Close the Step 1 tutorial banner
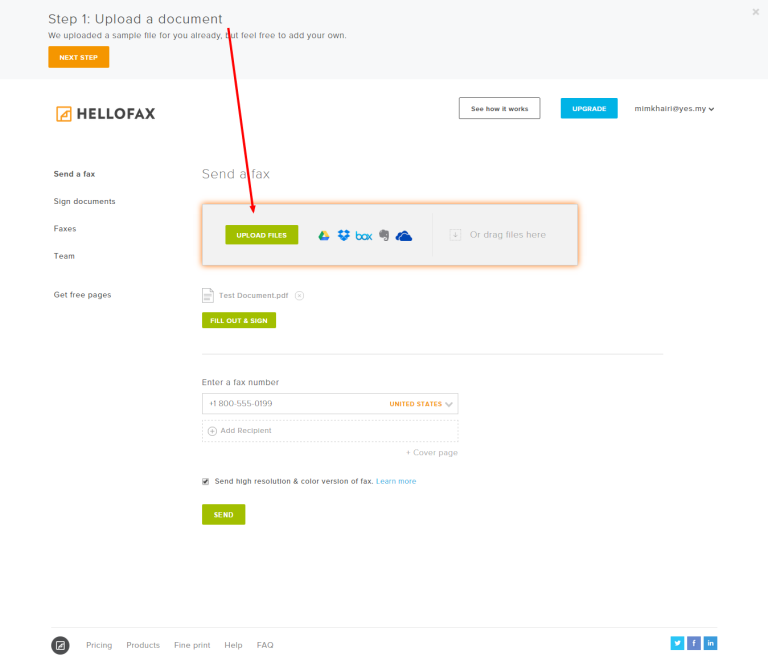The image size is (768, 670). [x=756, y=12]
